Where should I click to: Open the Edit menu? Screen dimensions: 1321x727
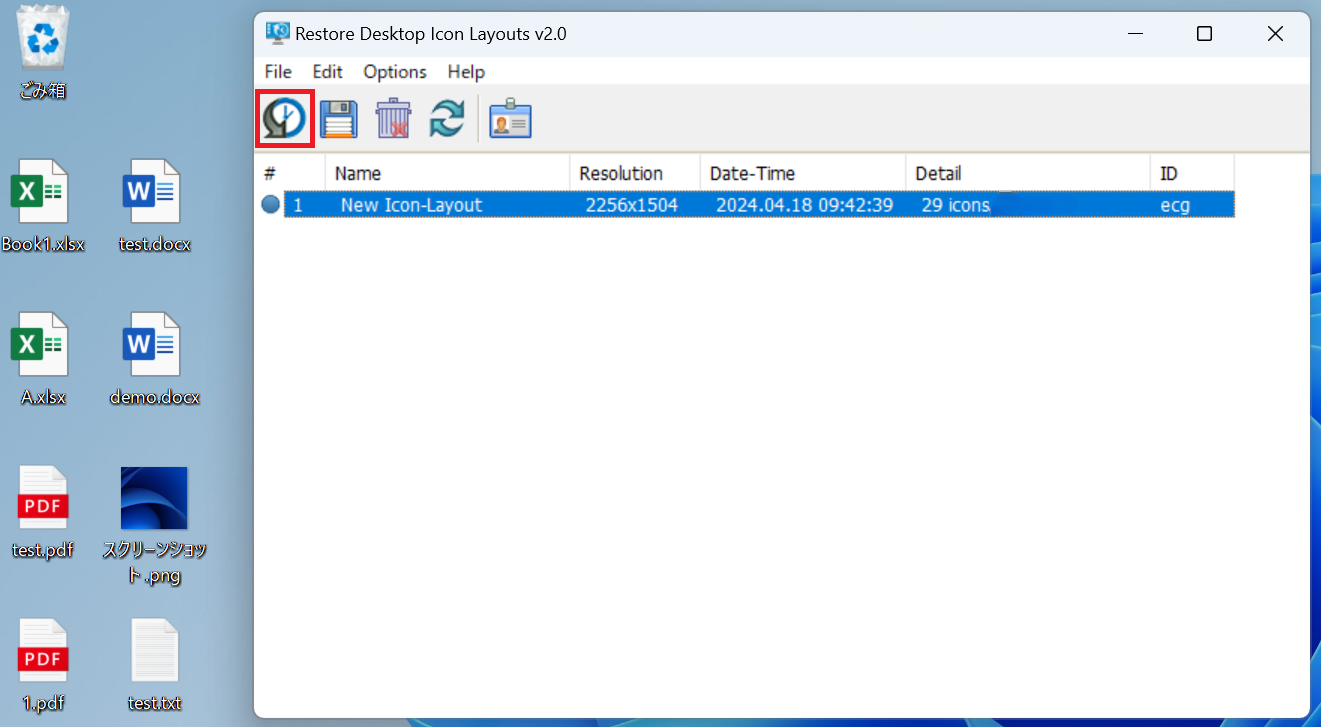click(x=327, y=72)
